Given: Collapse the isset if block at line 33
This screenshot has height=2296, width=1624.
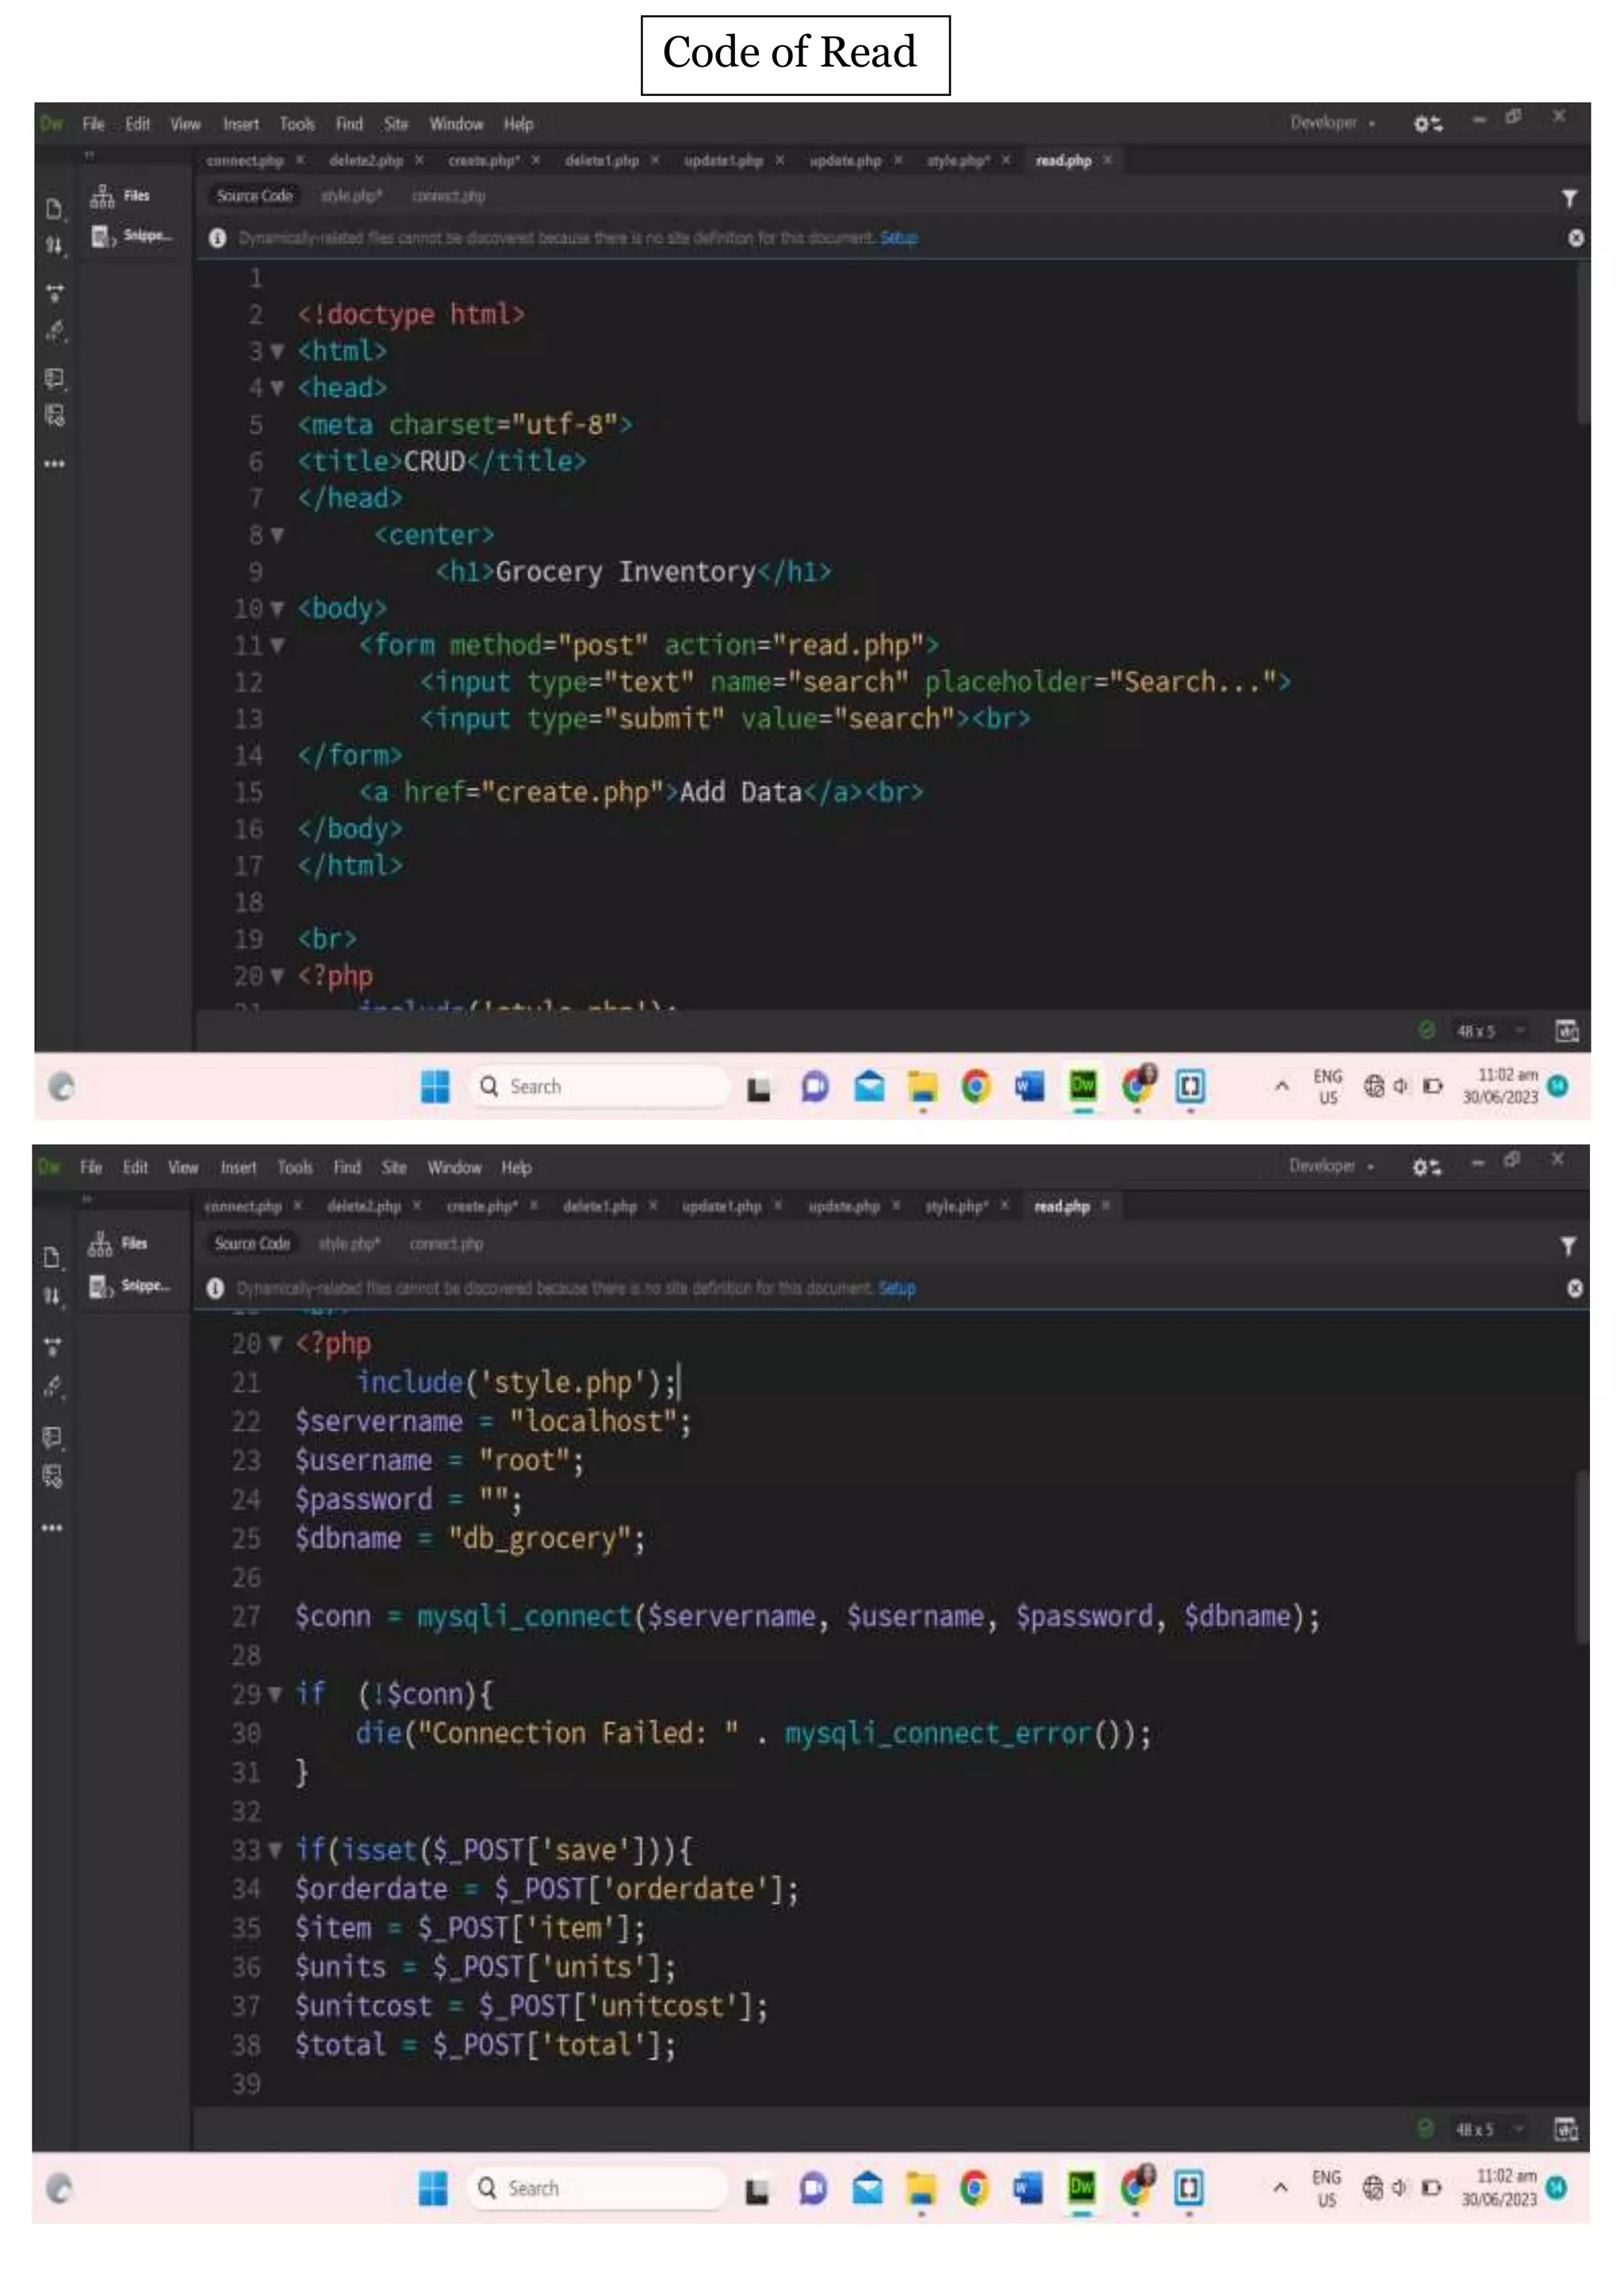Looking at the screenshot, I should pos(275,1850).
